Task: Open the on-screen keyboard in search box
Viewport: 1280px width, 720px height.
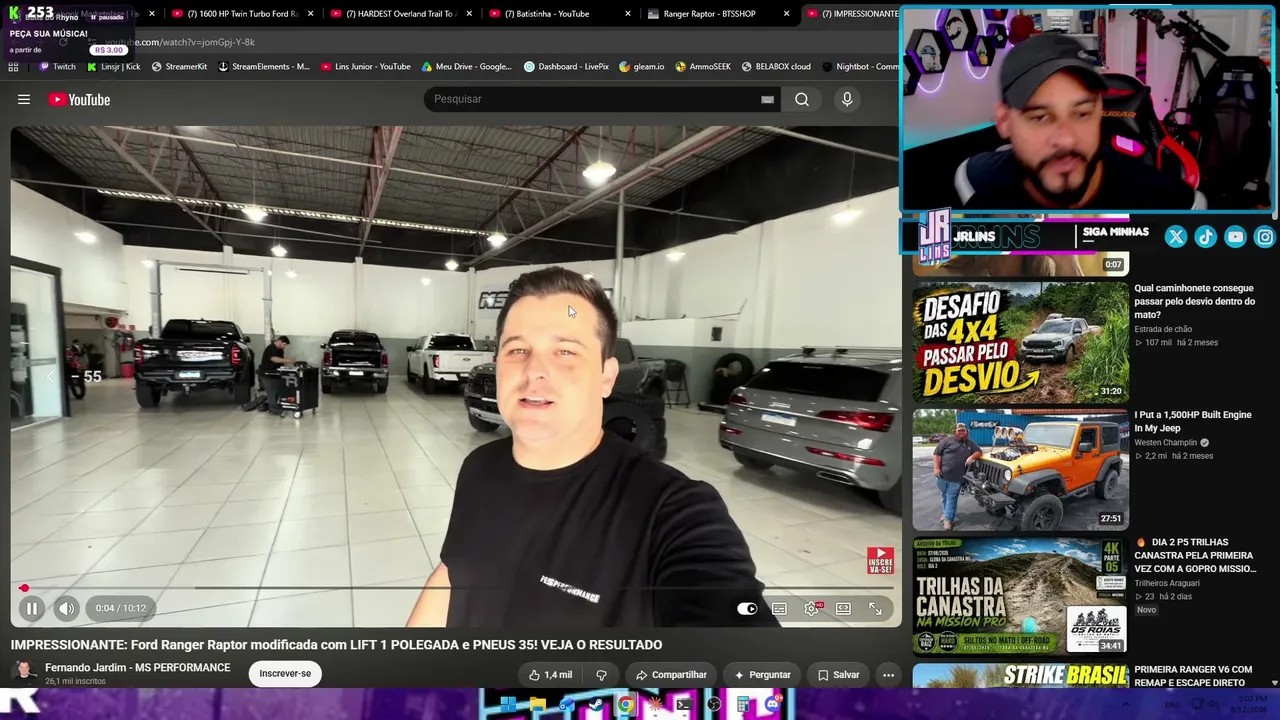Action: click(767, 99)
